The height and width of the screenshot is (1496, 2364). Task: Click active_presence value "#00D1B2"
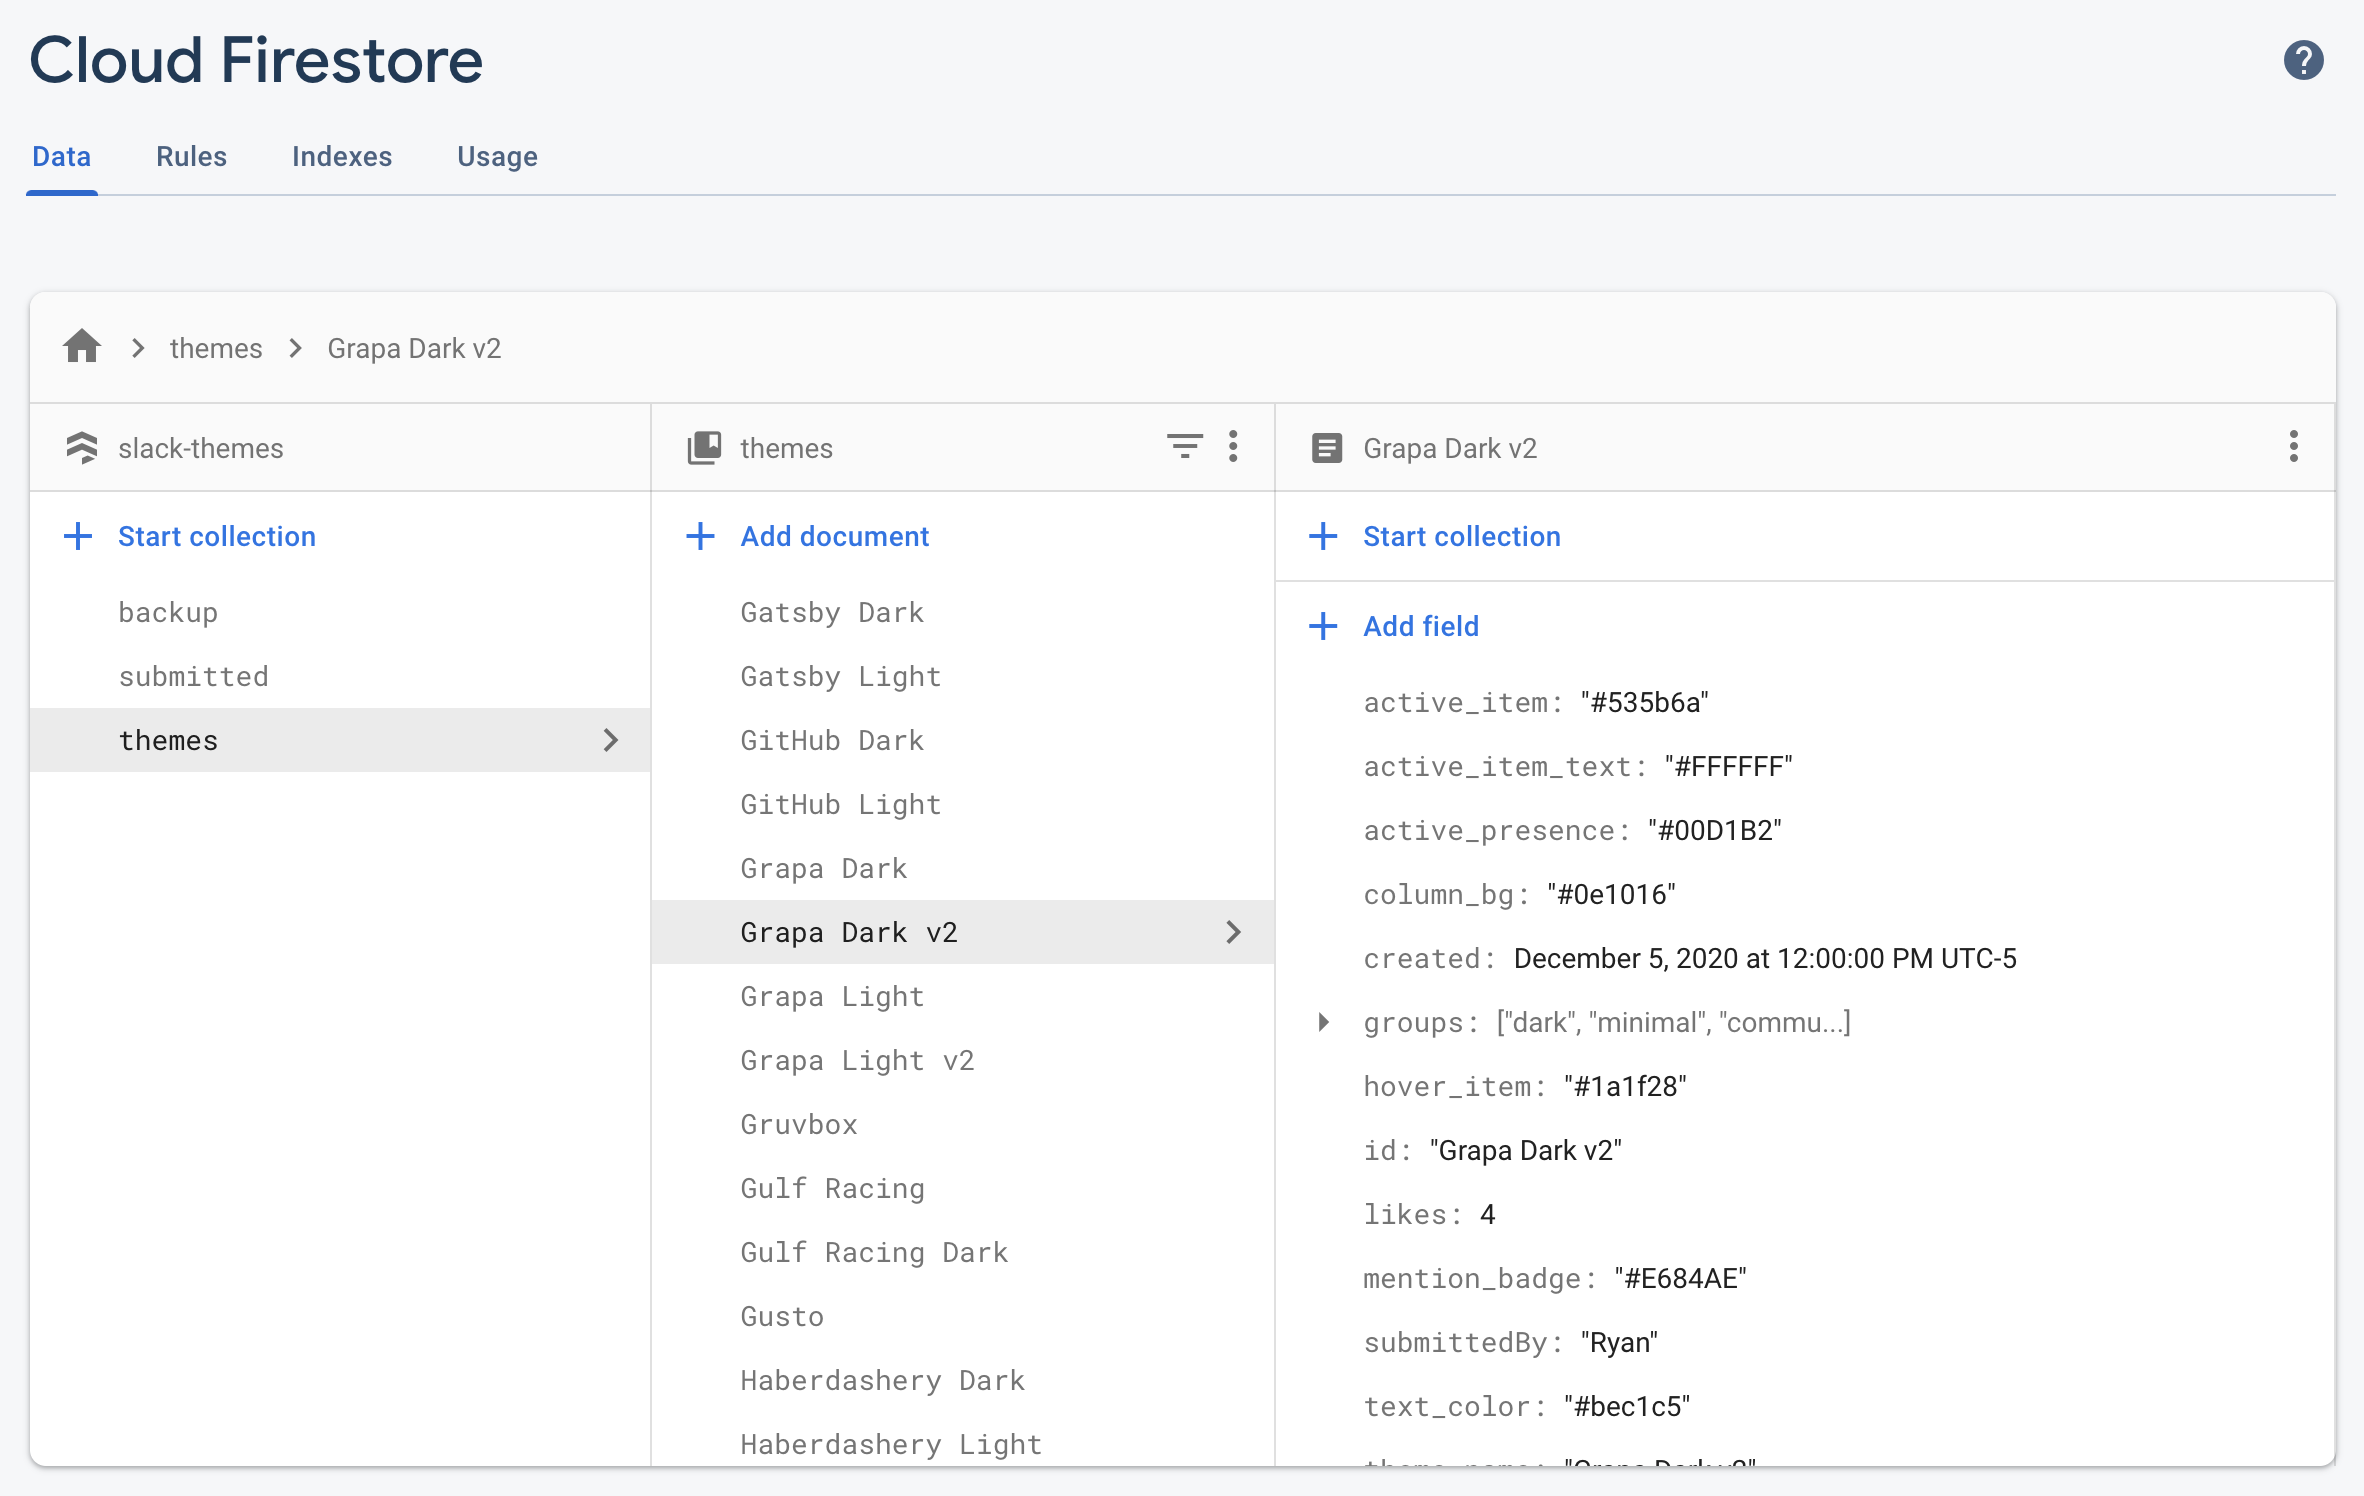point(1714,830)
